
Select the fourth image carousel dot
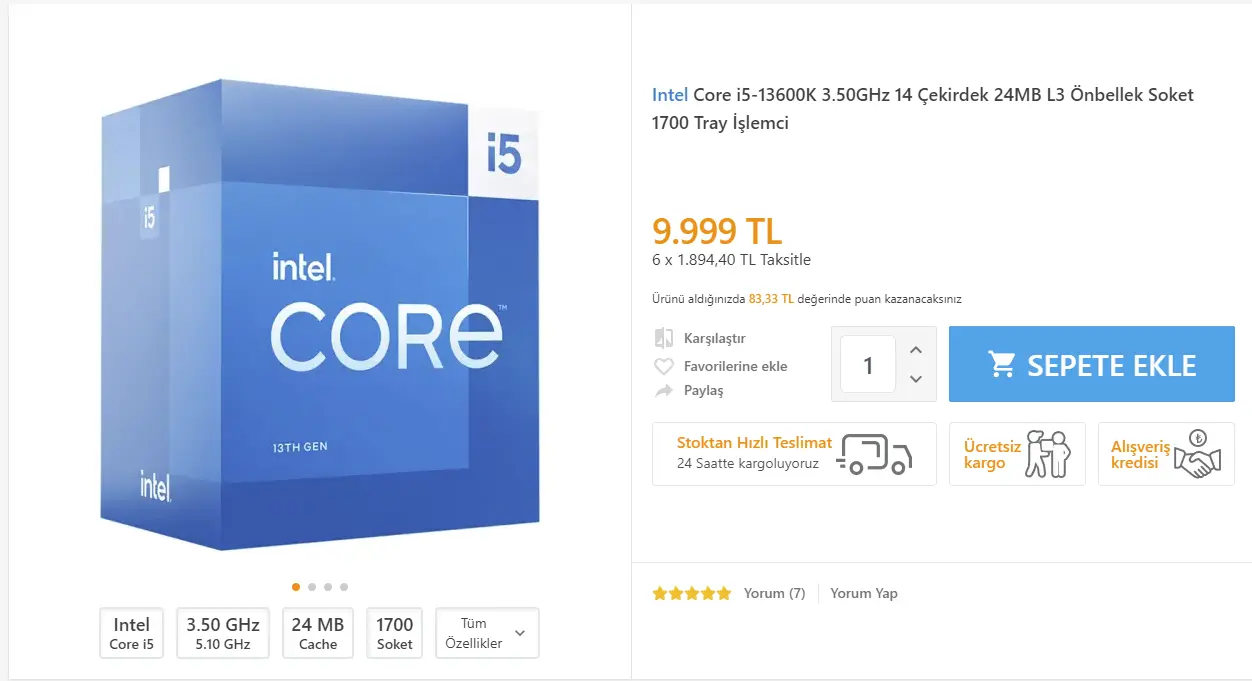tap(344, 587)
